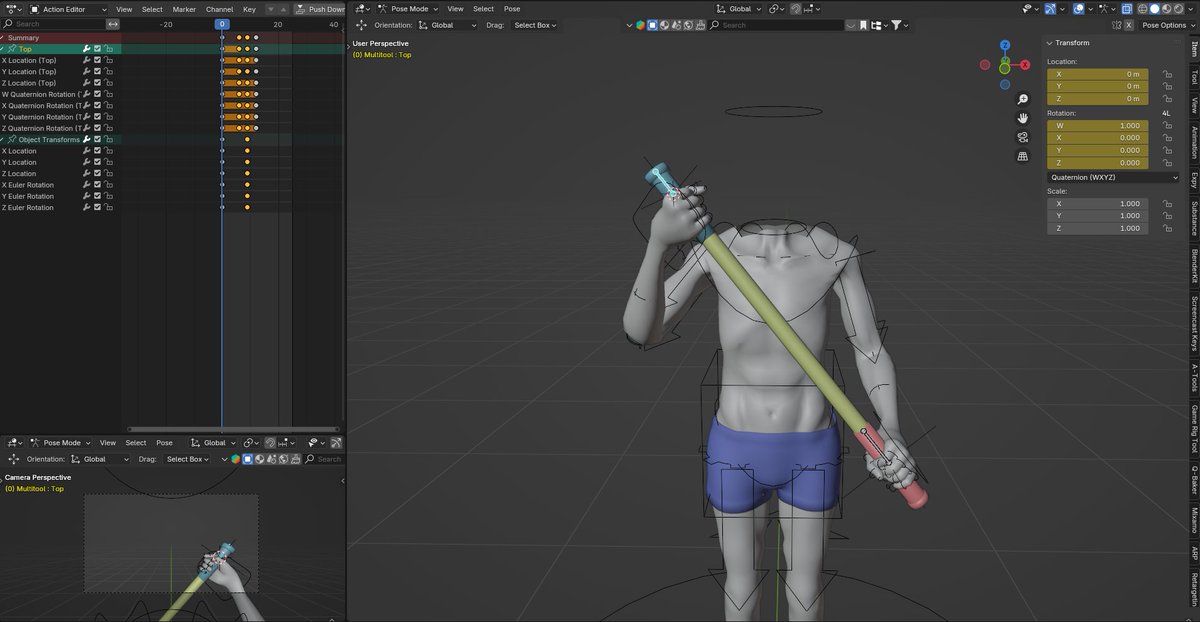This screenshot has width=1200, height=622.
Task: Click the blue Z axis on the navigation gizmo
Action: (1005, 46)
